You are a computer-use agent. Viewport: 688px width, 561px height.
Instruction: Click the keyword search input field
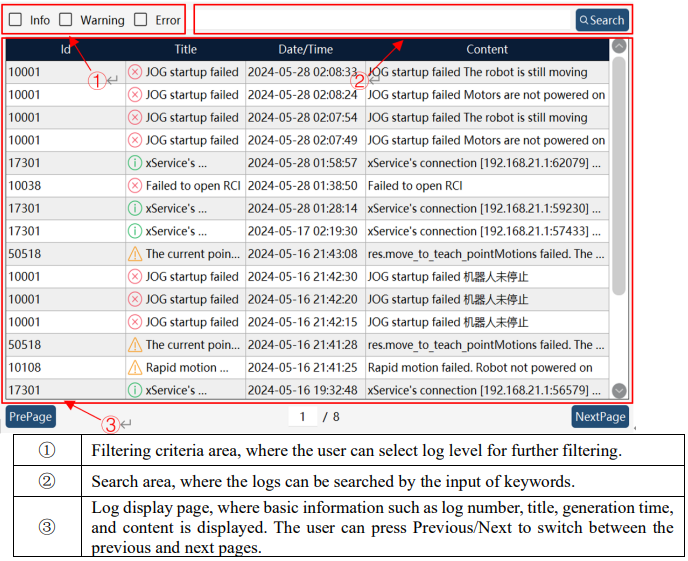pyautogui.click(x=383, y=20)
